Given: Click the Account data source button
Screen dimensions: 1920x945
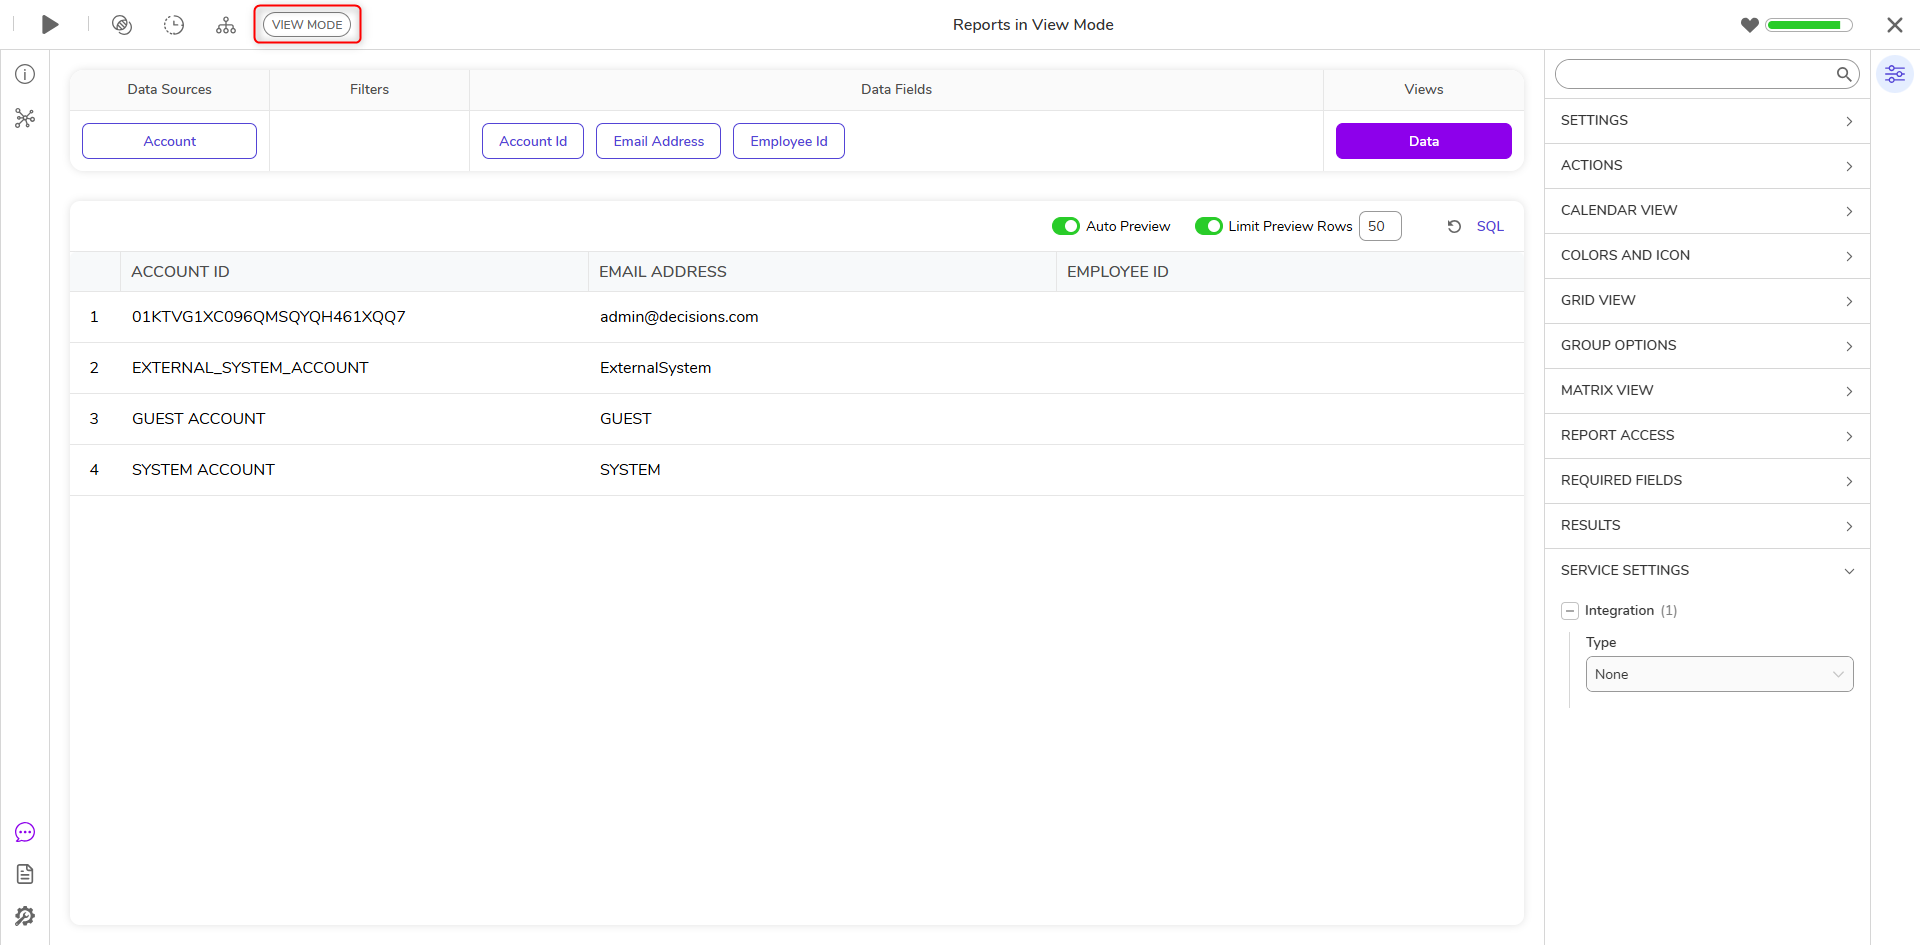Looking at the screenshot, I should click(x=169, y=141).
